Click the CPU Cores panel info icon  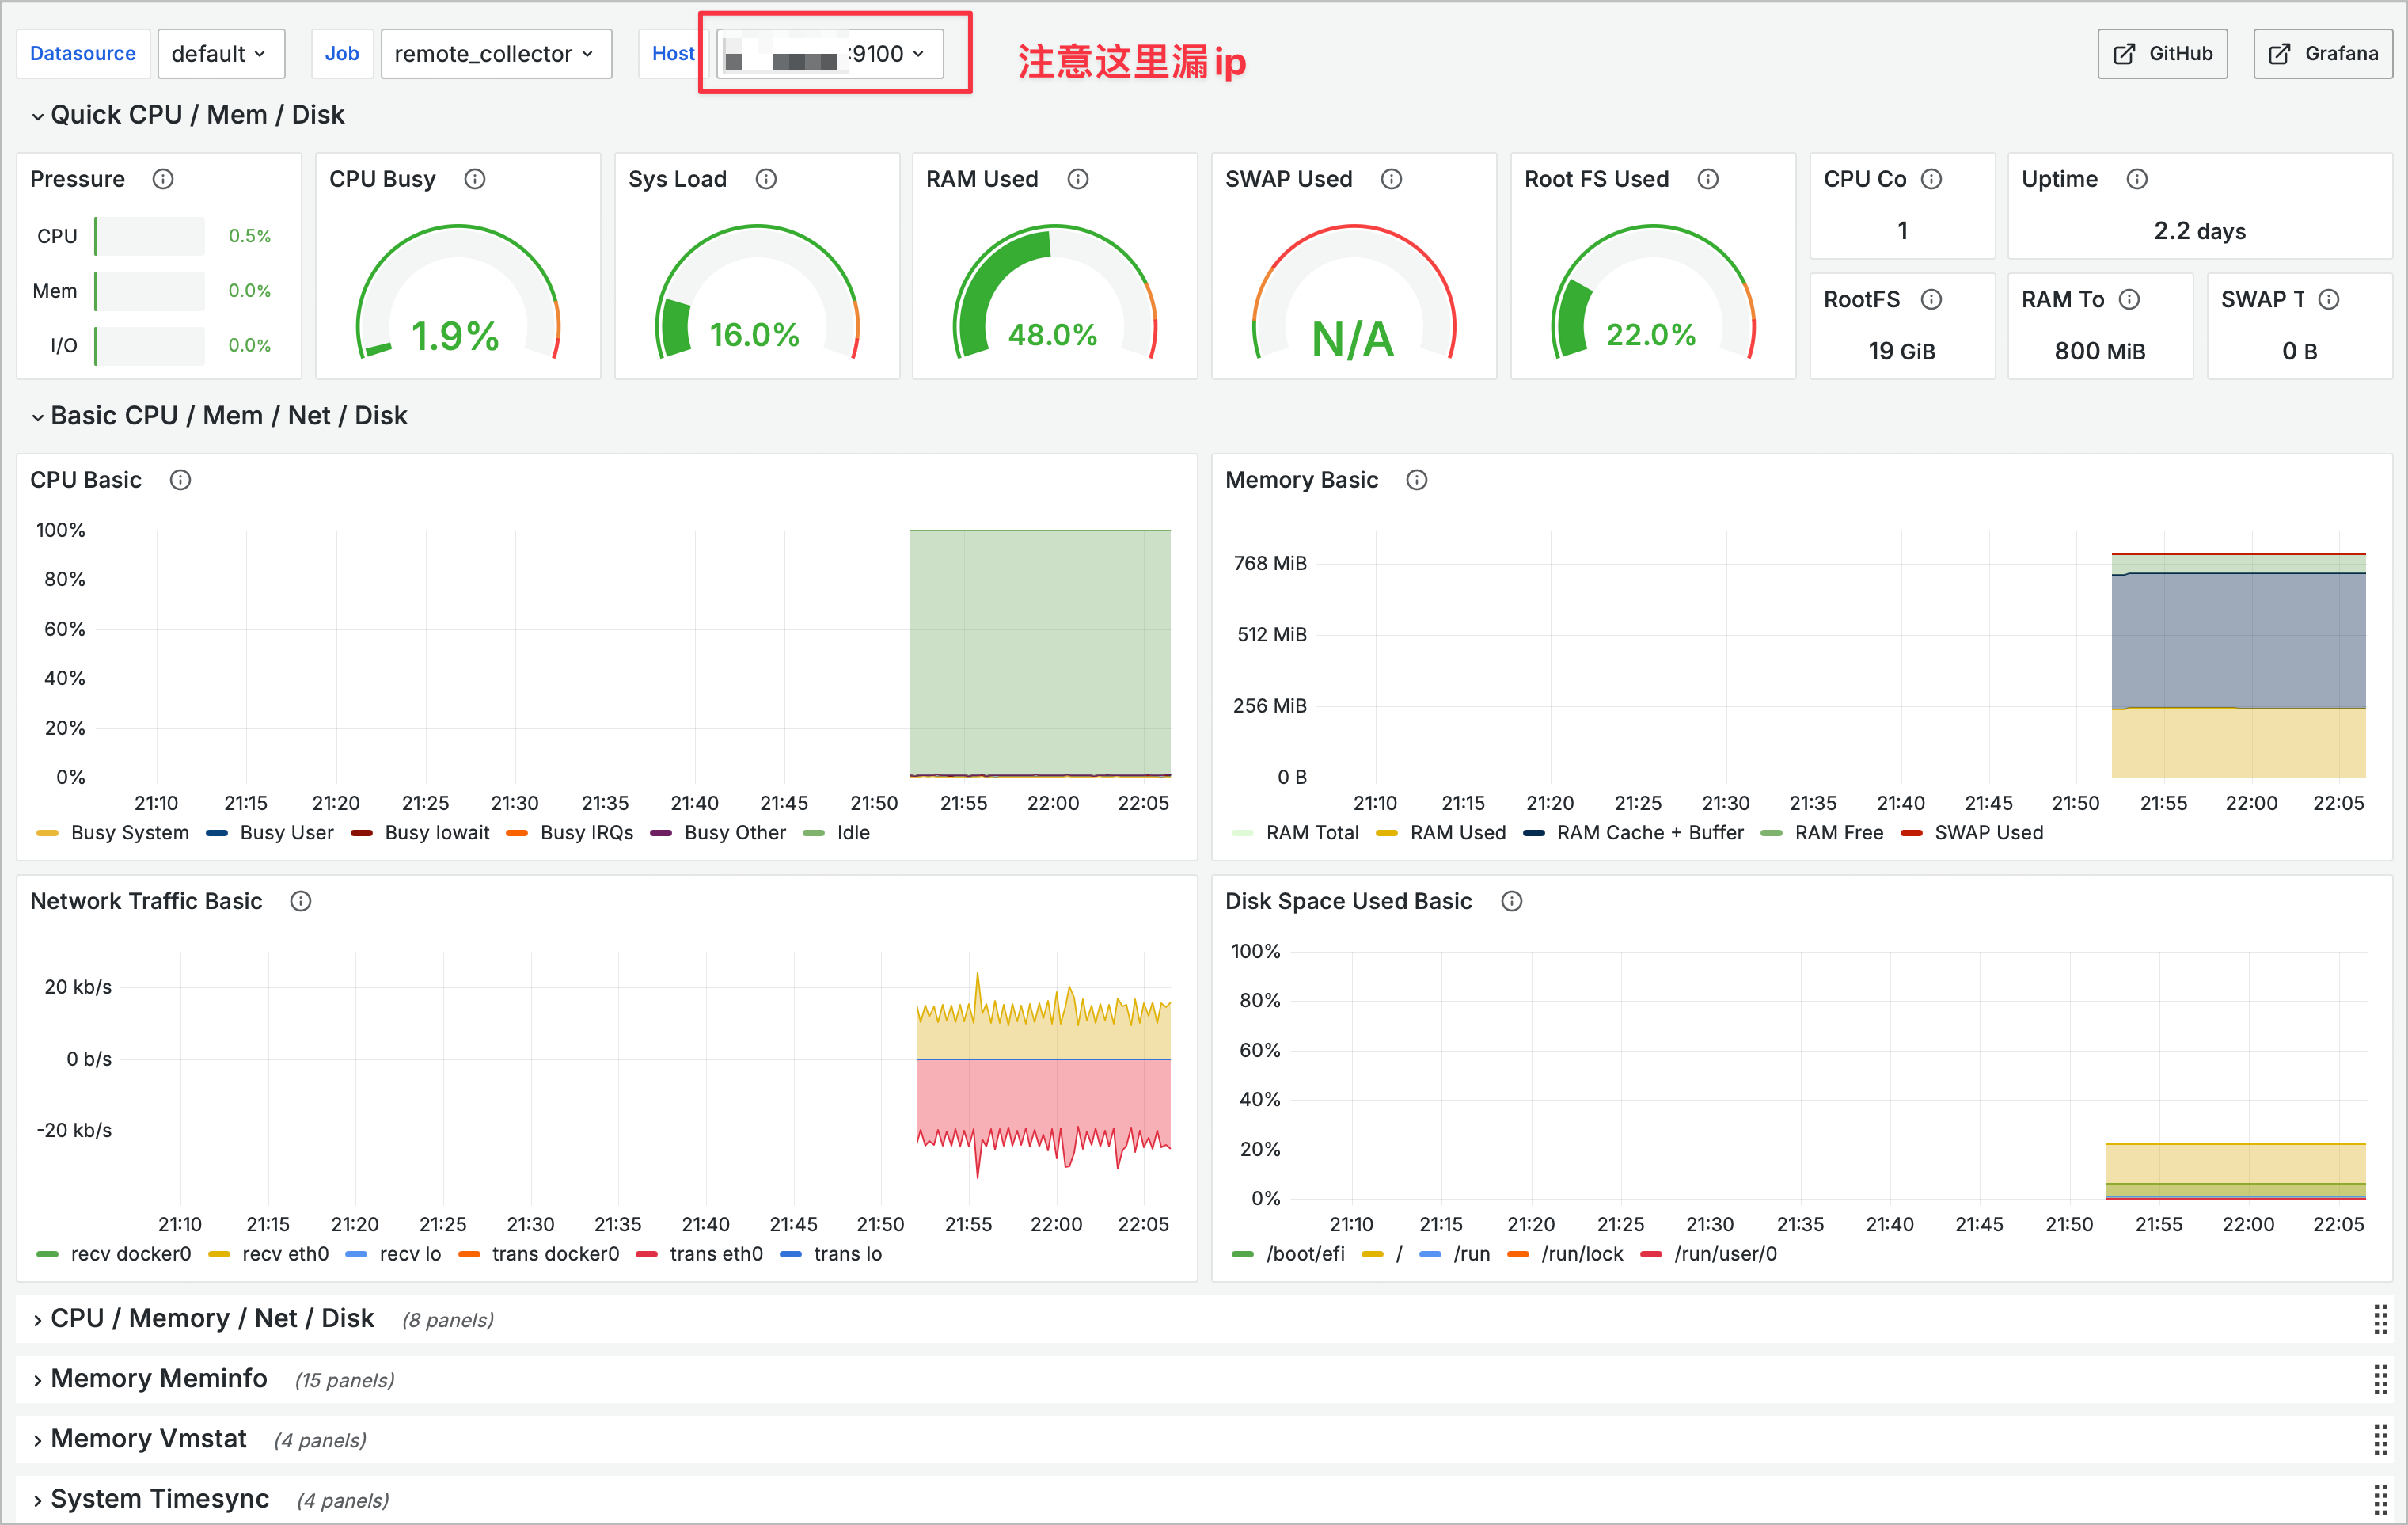(x=1932, y=179)
